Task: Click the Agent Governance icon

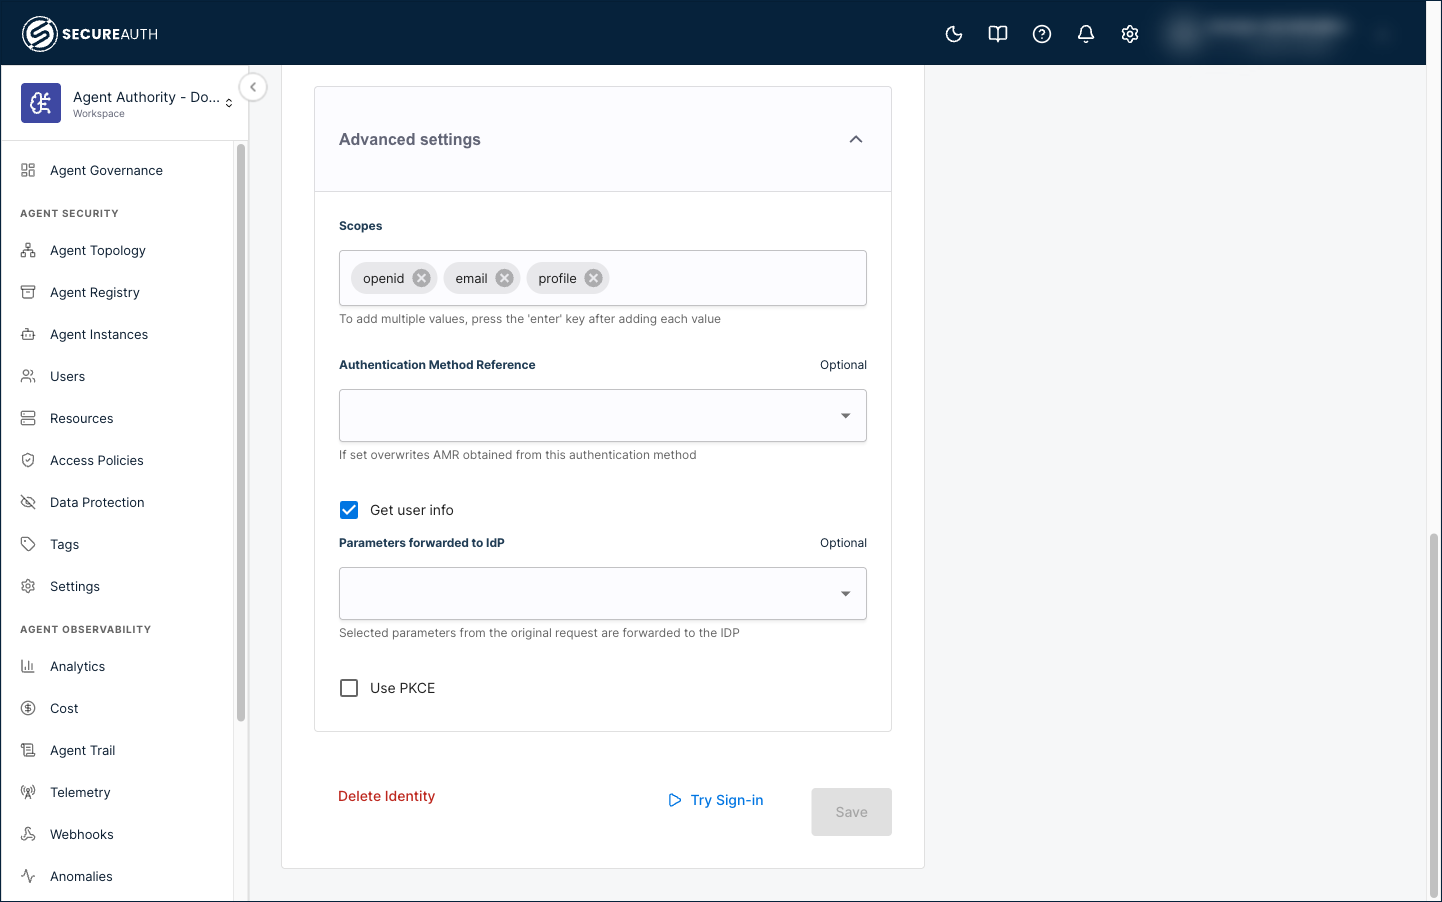Action: (x=28, y=170)
